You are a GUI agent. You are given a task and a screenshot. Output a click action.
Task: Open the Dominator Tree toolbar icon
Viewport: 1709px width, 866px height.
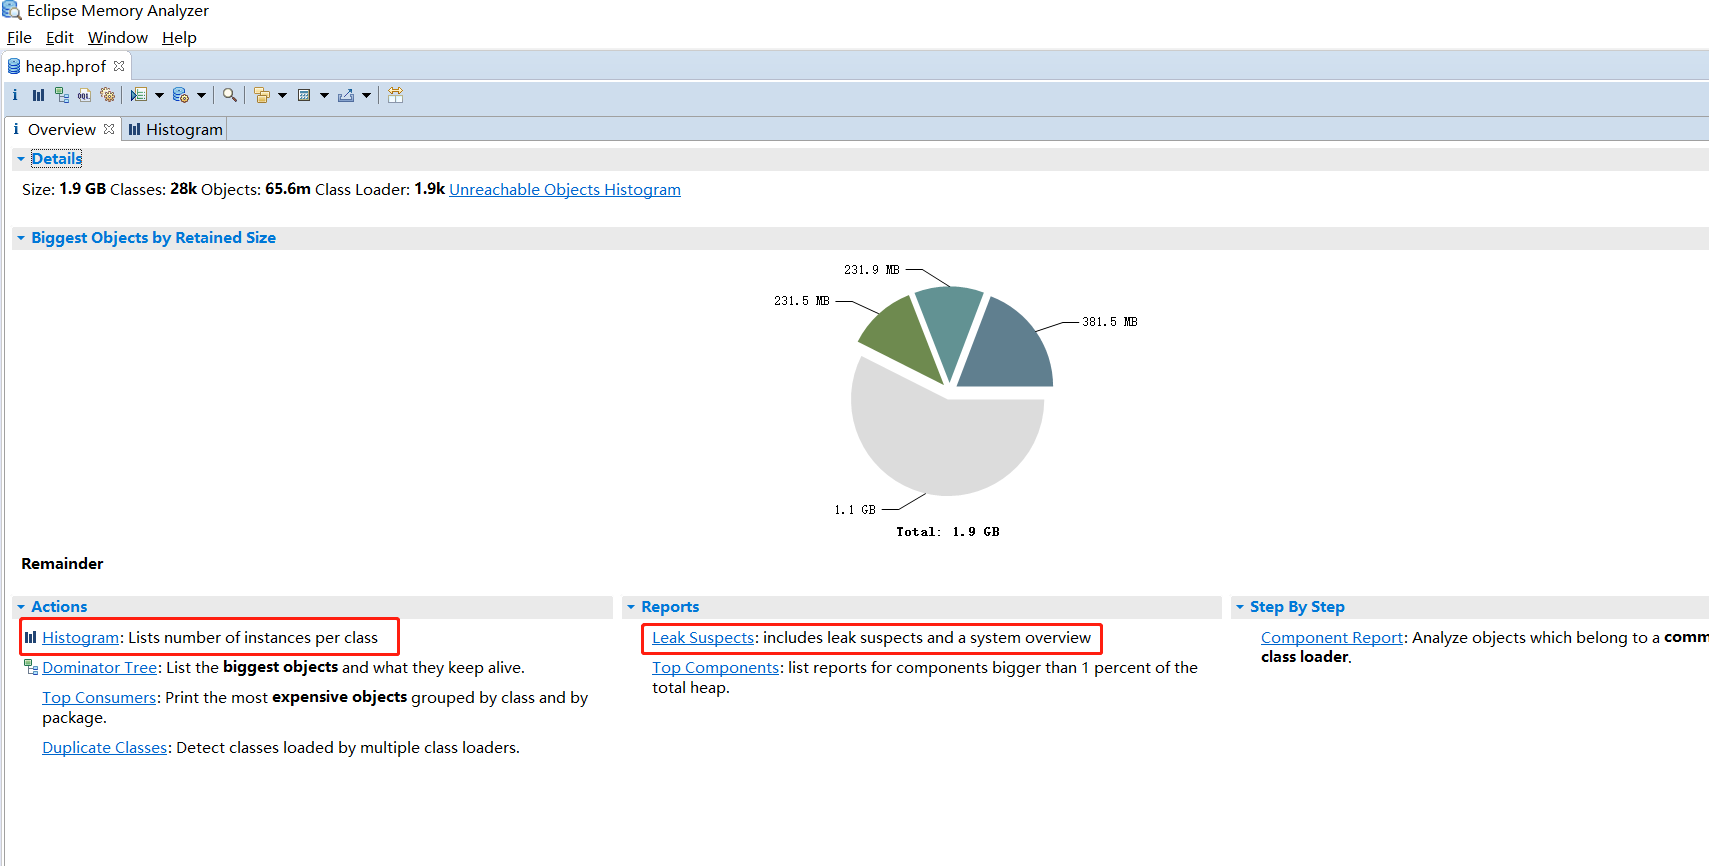pyautogui.click(x=62, y=95)
